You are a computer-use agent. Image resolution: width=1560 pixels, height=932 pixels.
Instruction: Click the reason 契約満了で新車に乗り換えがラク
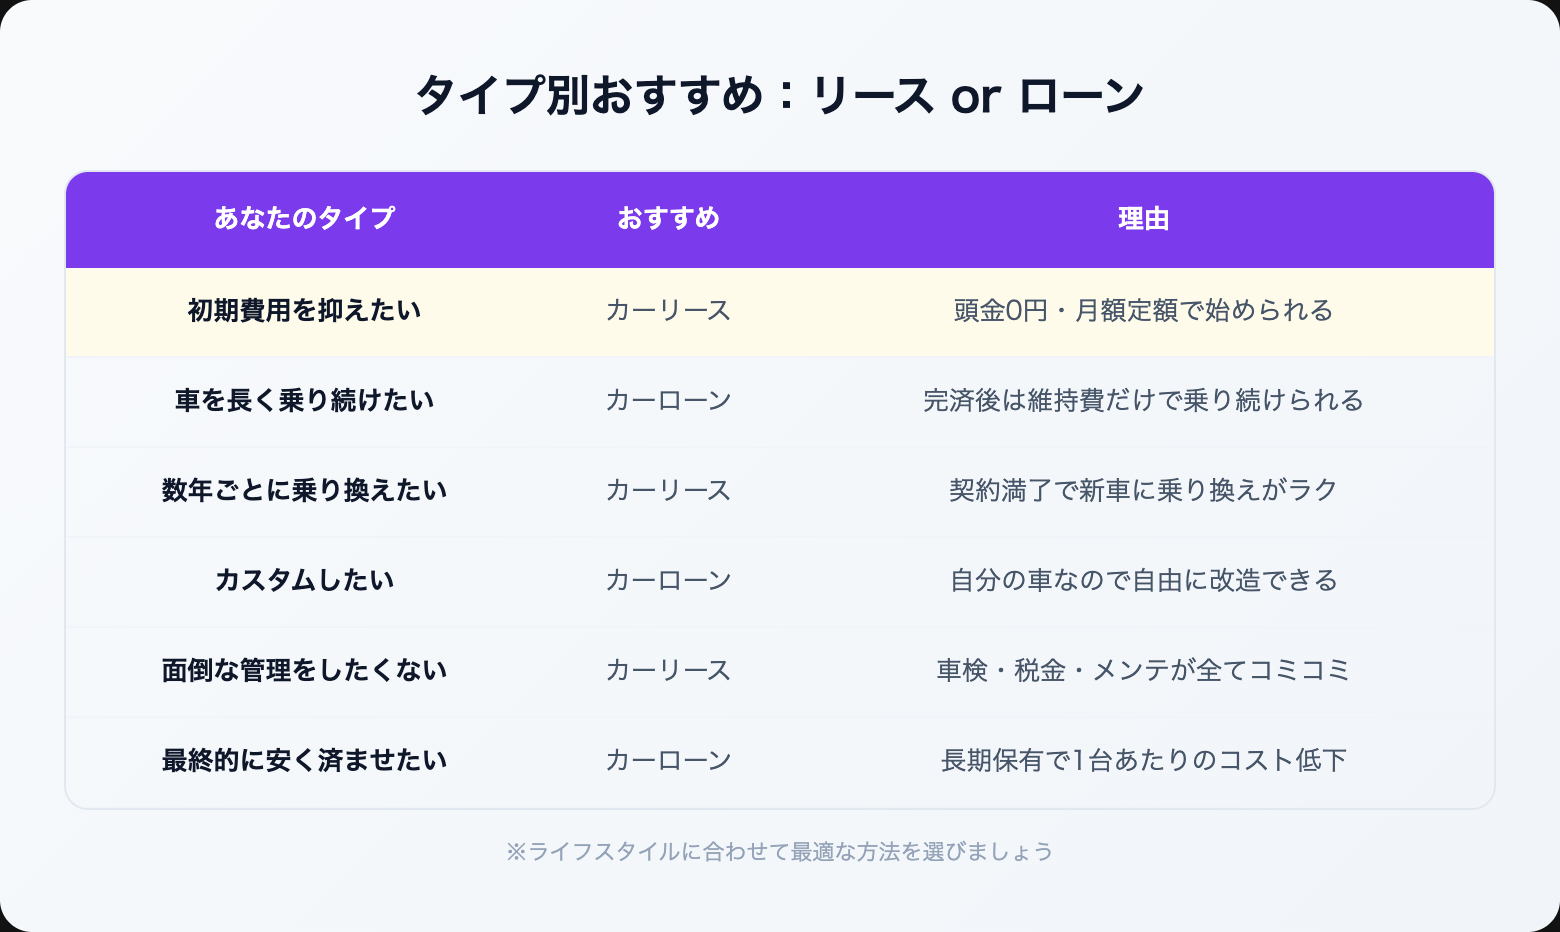(x=1143, y=491)
